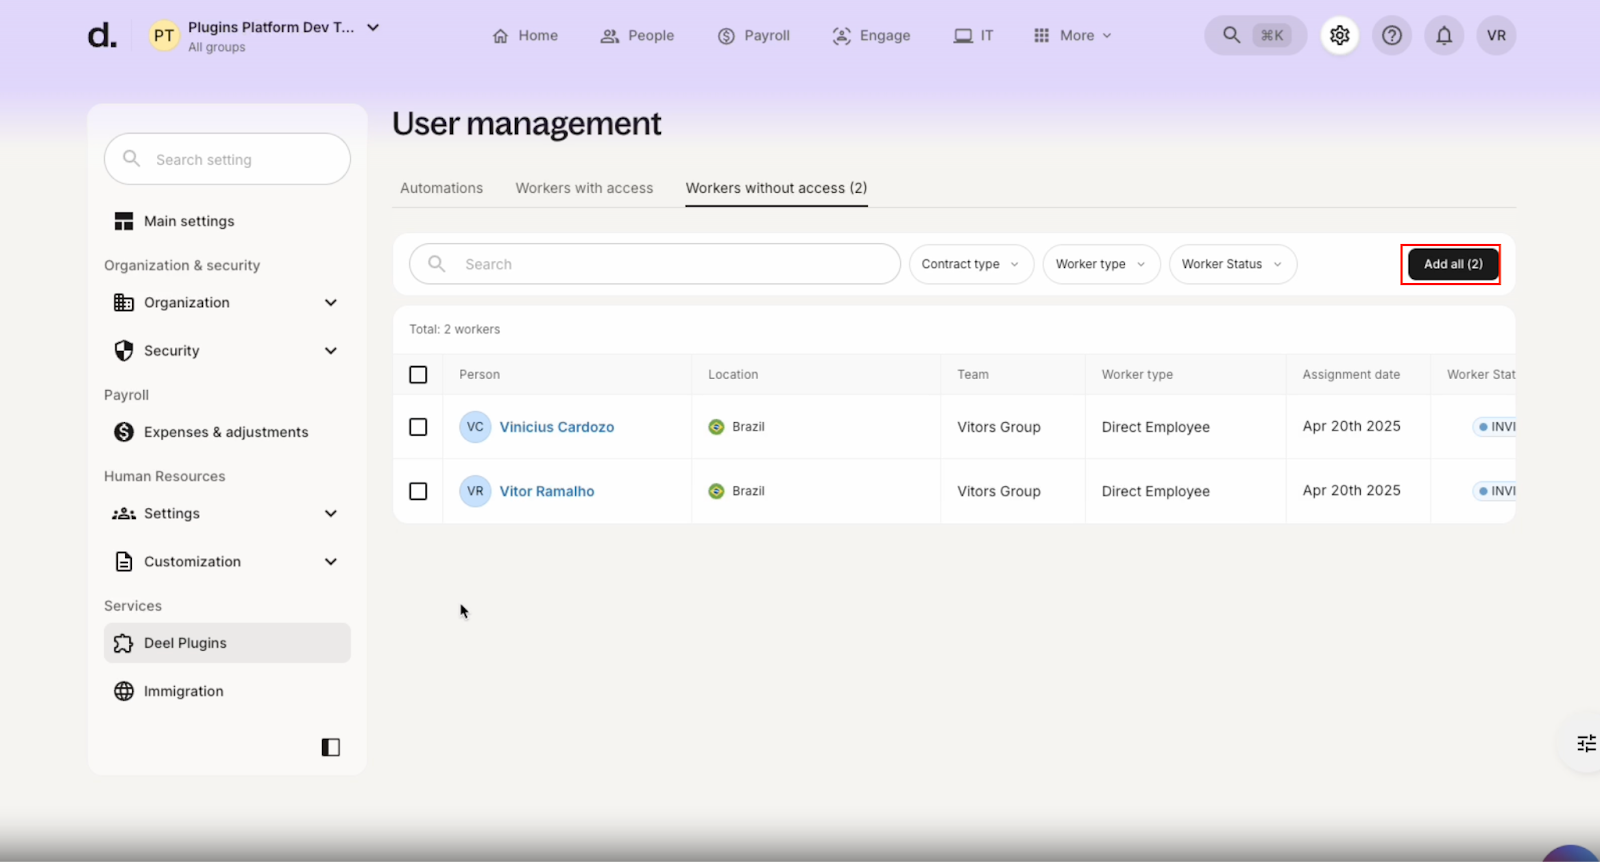The image size is (1600, 862).
Task: Open the notifications bell
Action: (x=1443, y=36)
